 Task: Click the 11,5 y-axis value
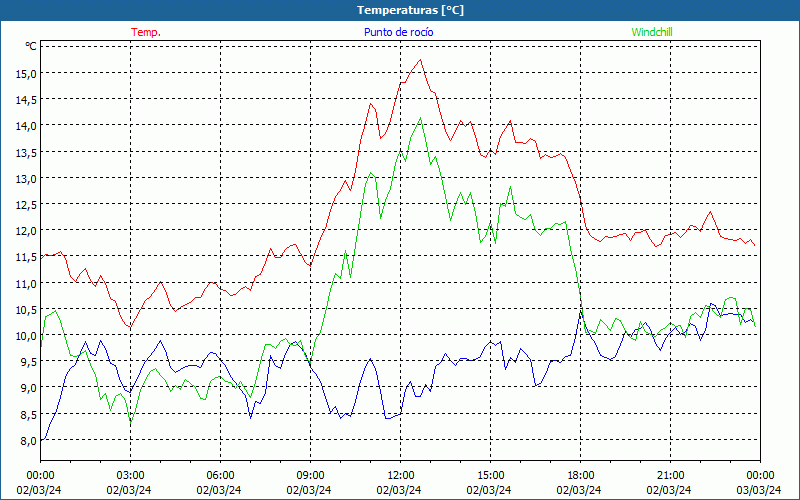(26, 257)
